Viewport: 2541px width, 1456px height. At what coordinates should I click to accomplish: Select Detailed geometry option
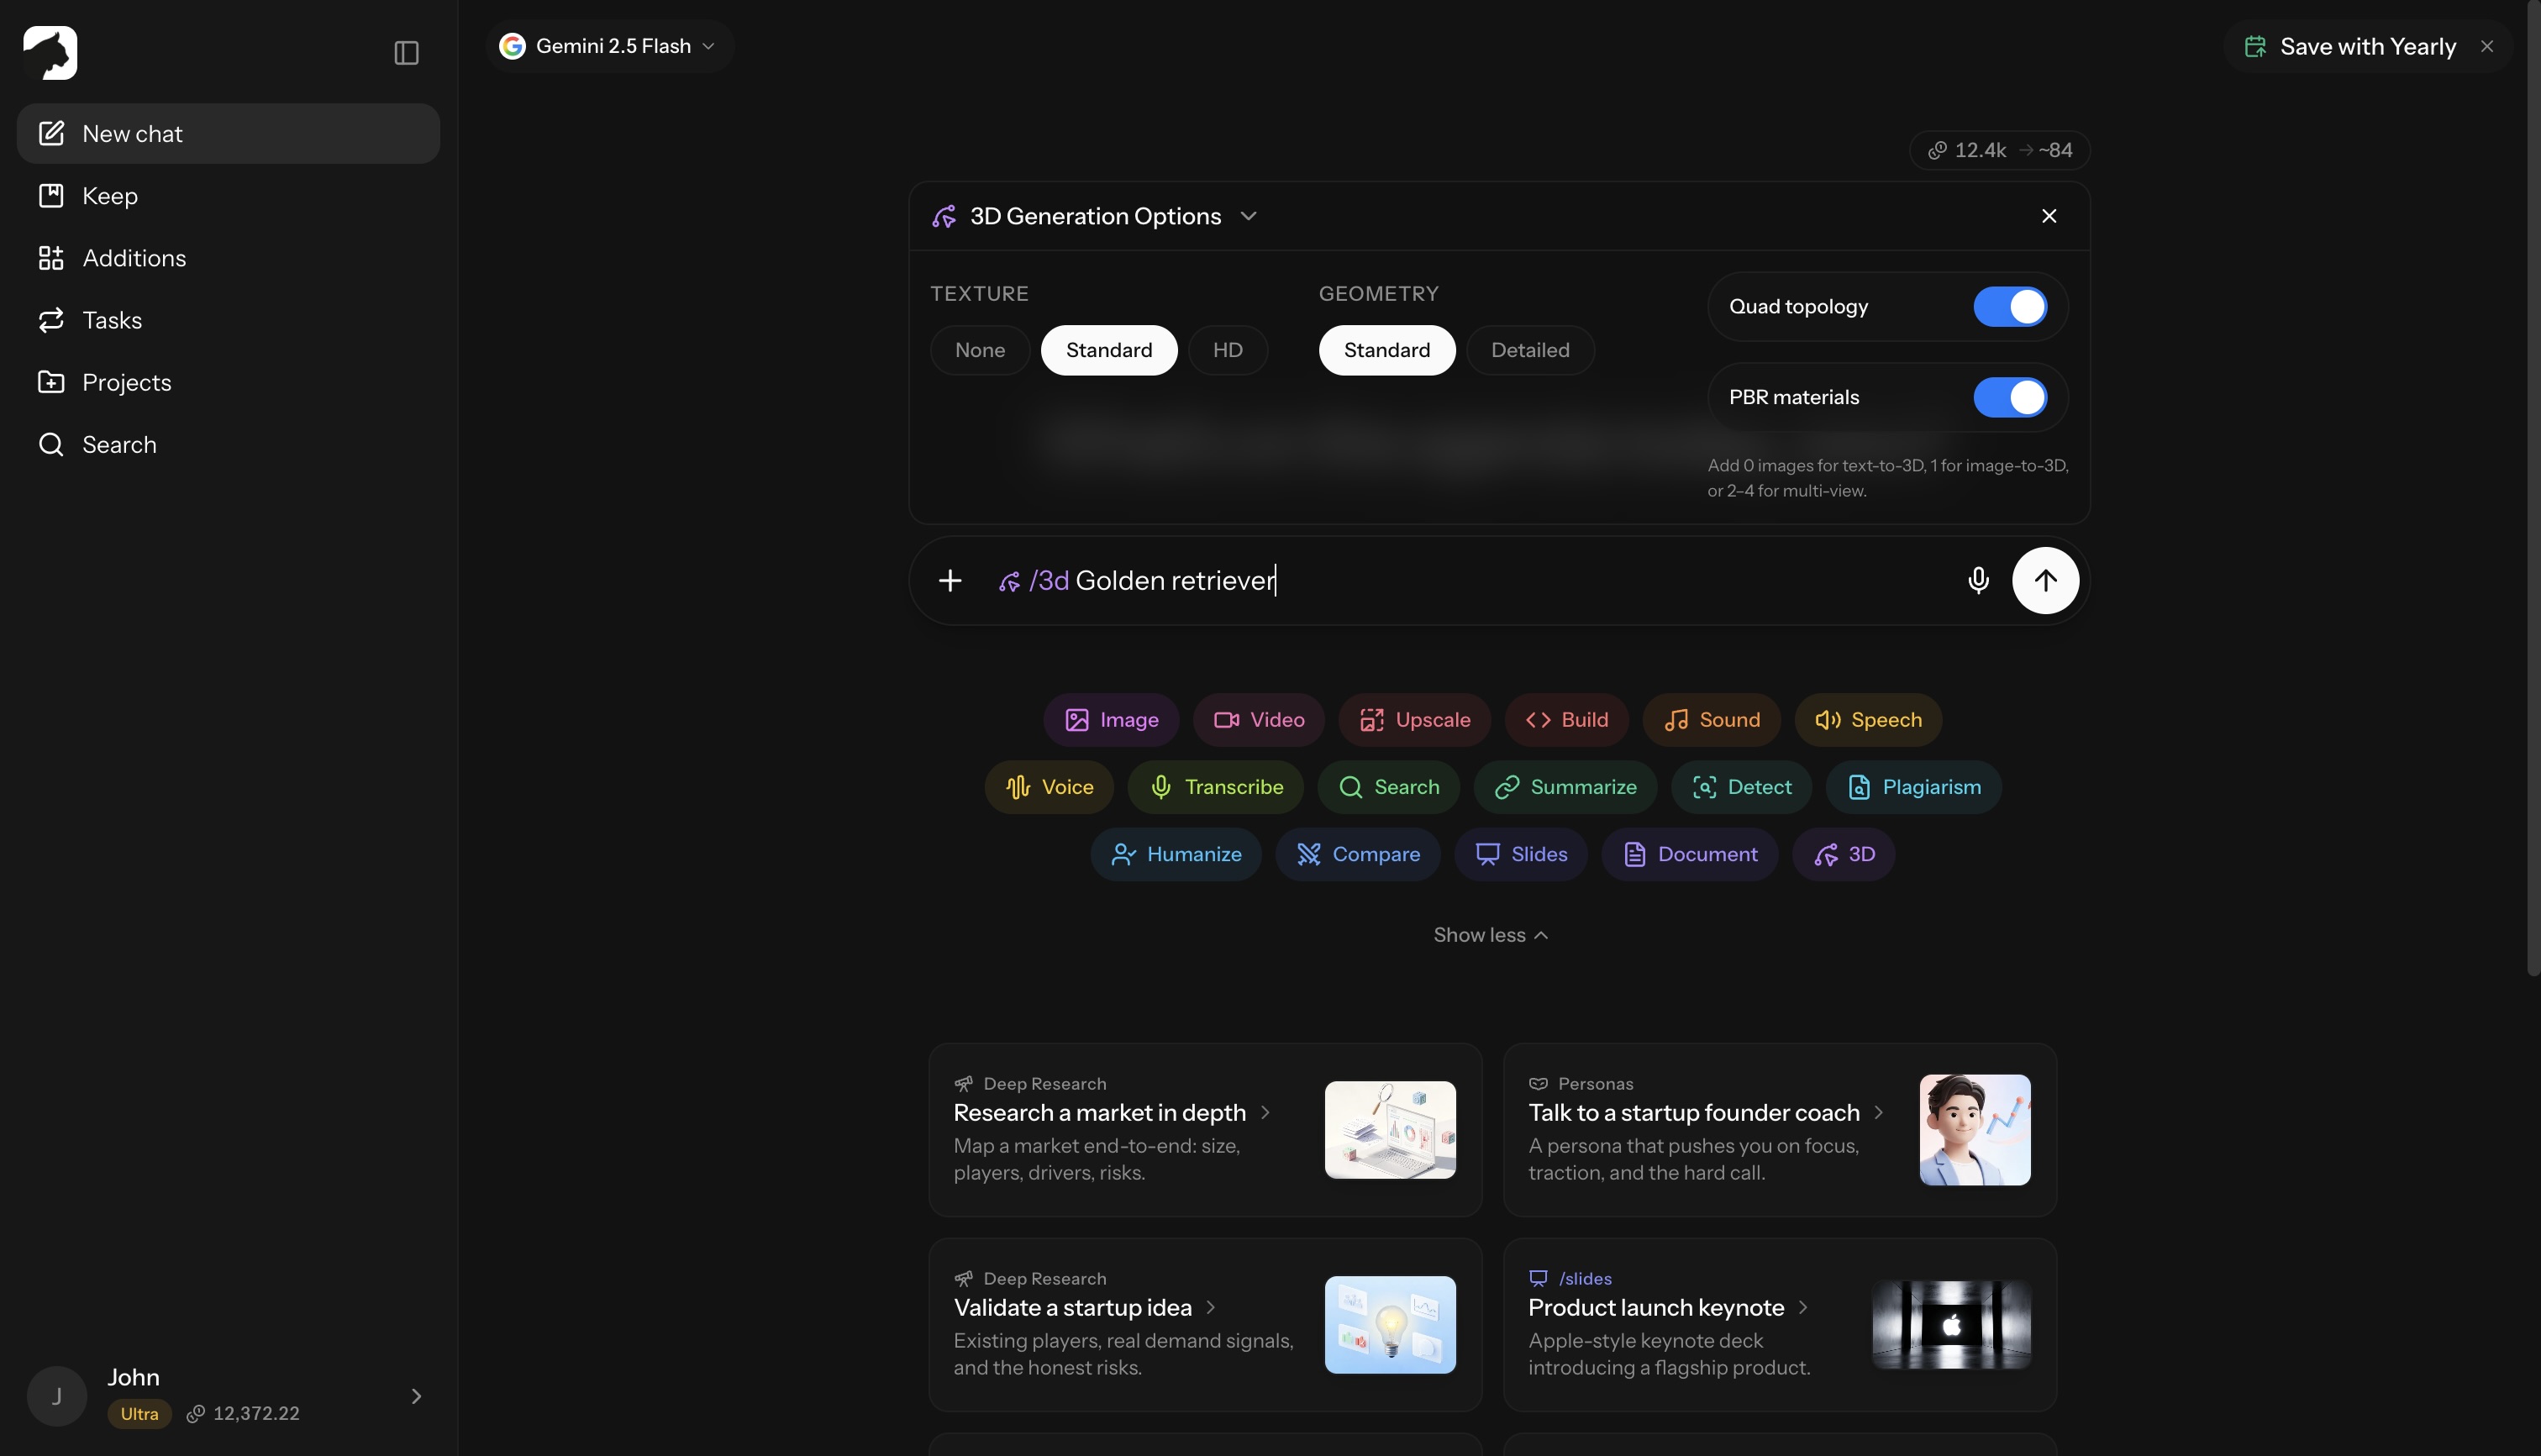[x=1529, y=350]
